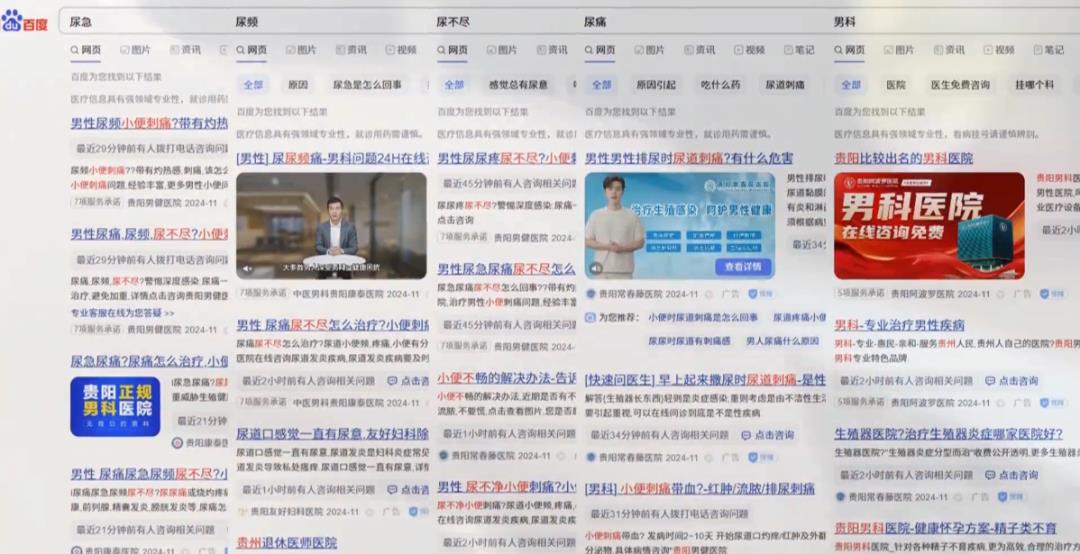
Task: Select 全部 filter chip in 尿频 column
Action: tap(253, 85)
